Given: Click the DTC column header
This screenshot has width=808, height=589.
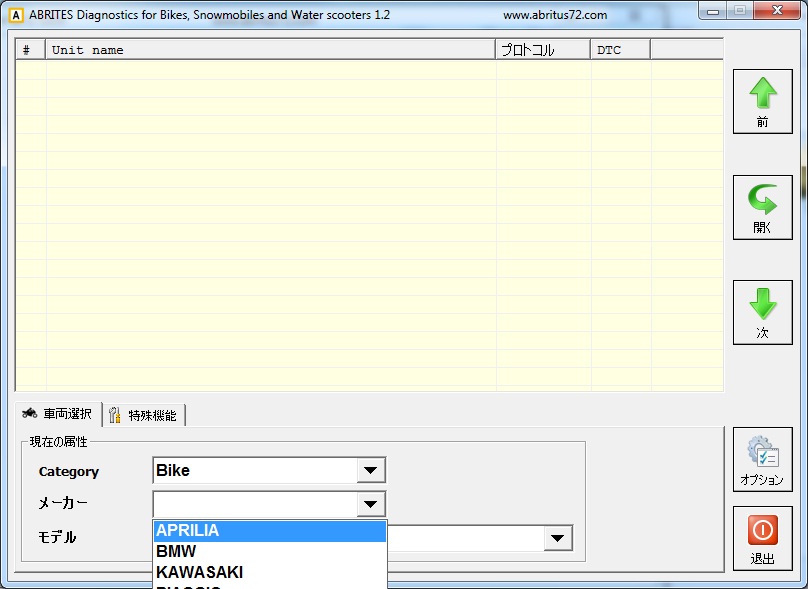Looking at the screenshot, I should click(x=620, y=50).
